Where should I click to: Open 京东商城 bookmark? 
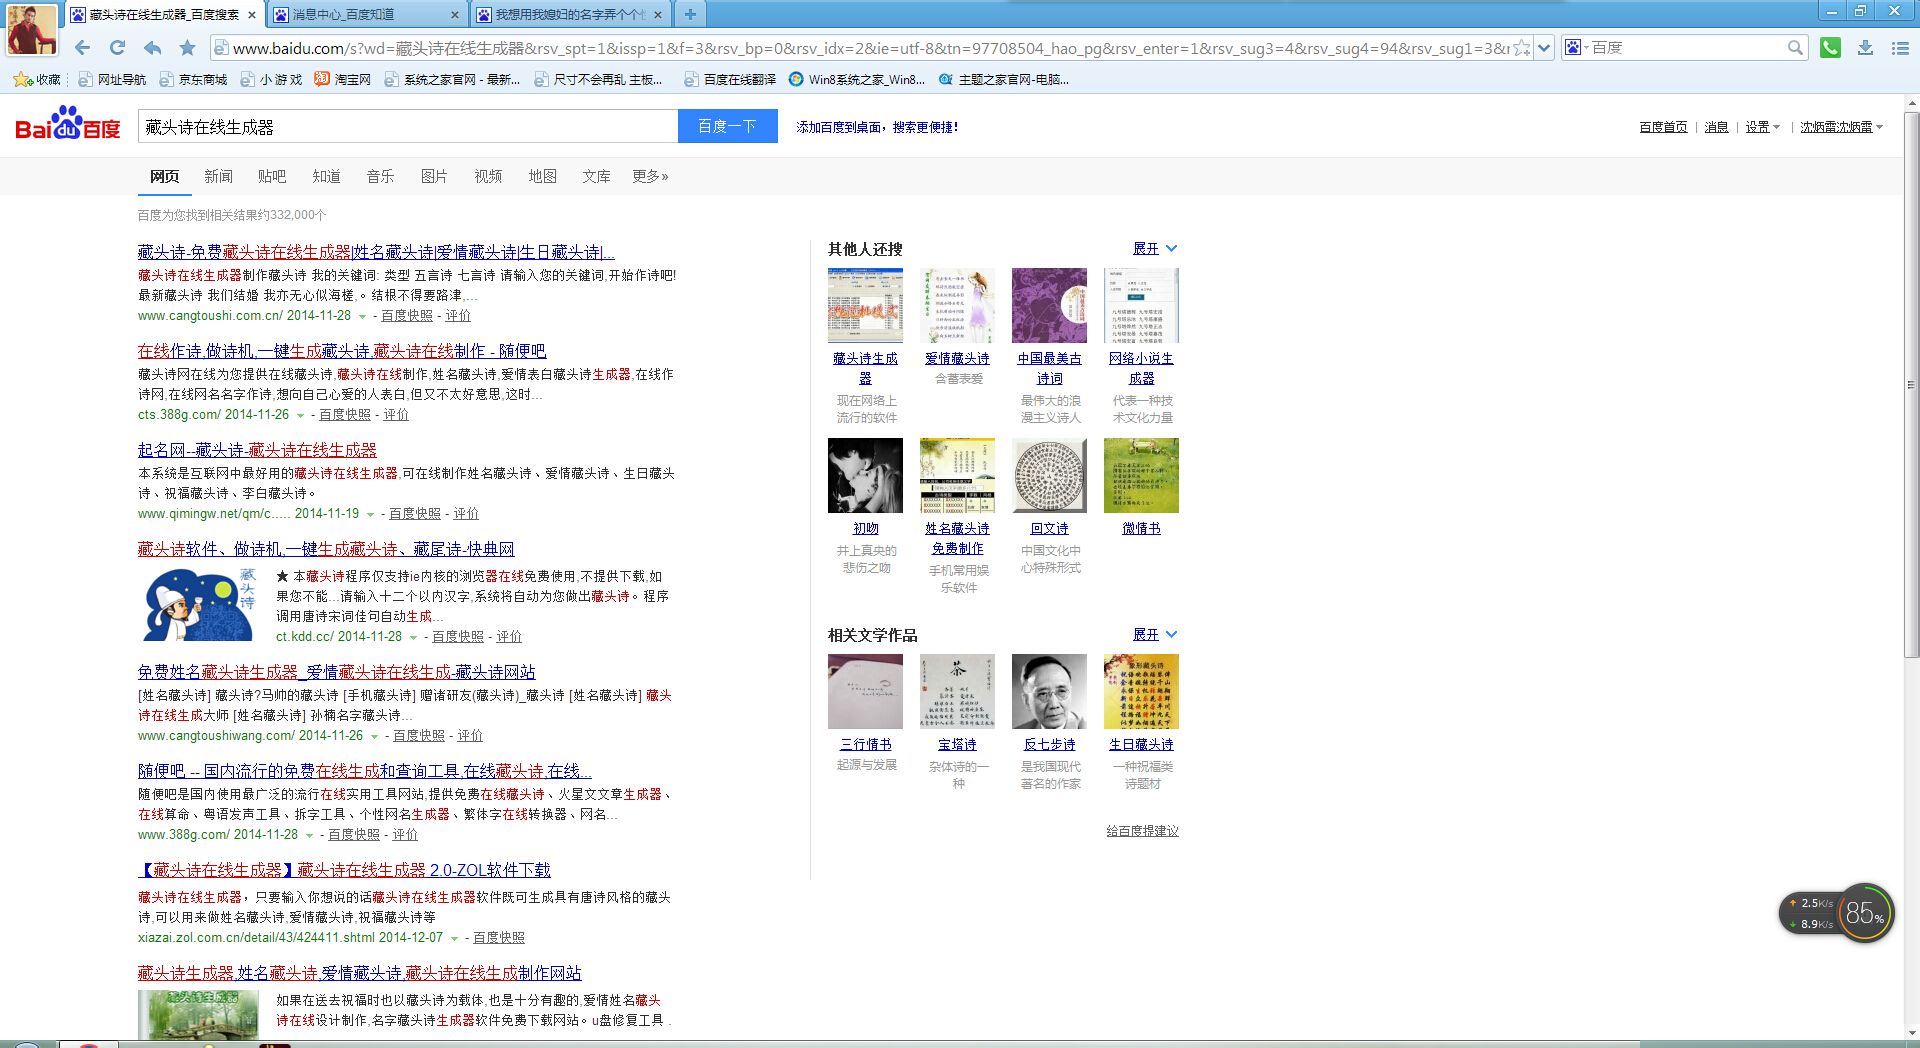point(193,79)
